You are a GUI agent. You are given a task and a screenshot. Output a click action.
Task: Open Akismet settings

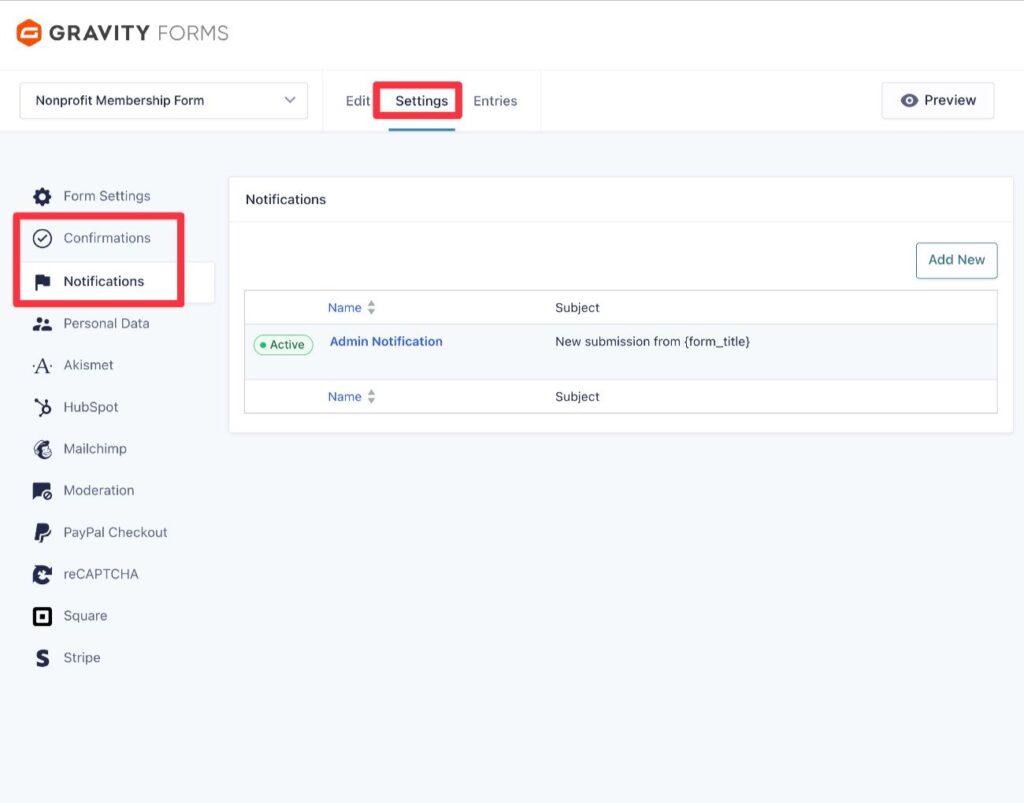tap(88, 365)
